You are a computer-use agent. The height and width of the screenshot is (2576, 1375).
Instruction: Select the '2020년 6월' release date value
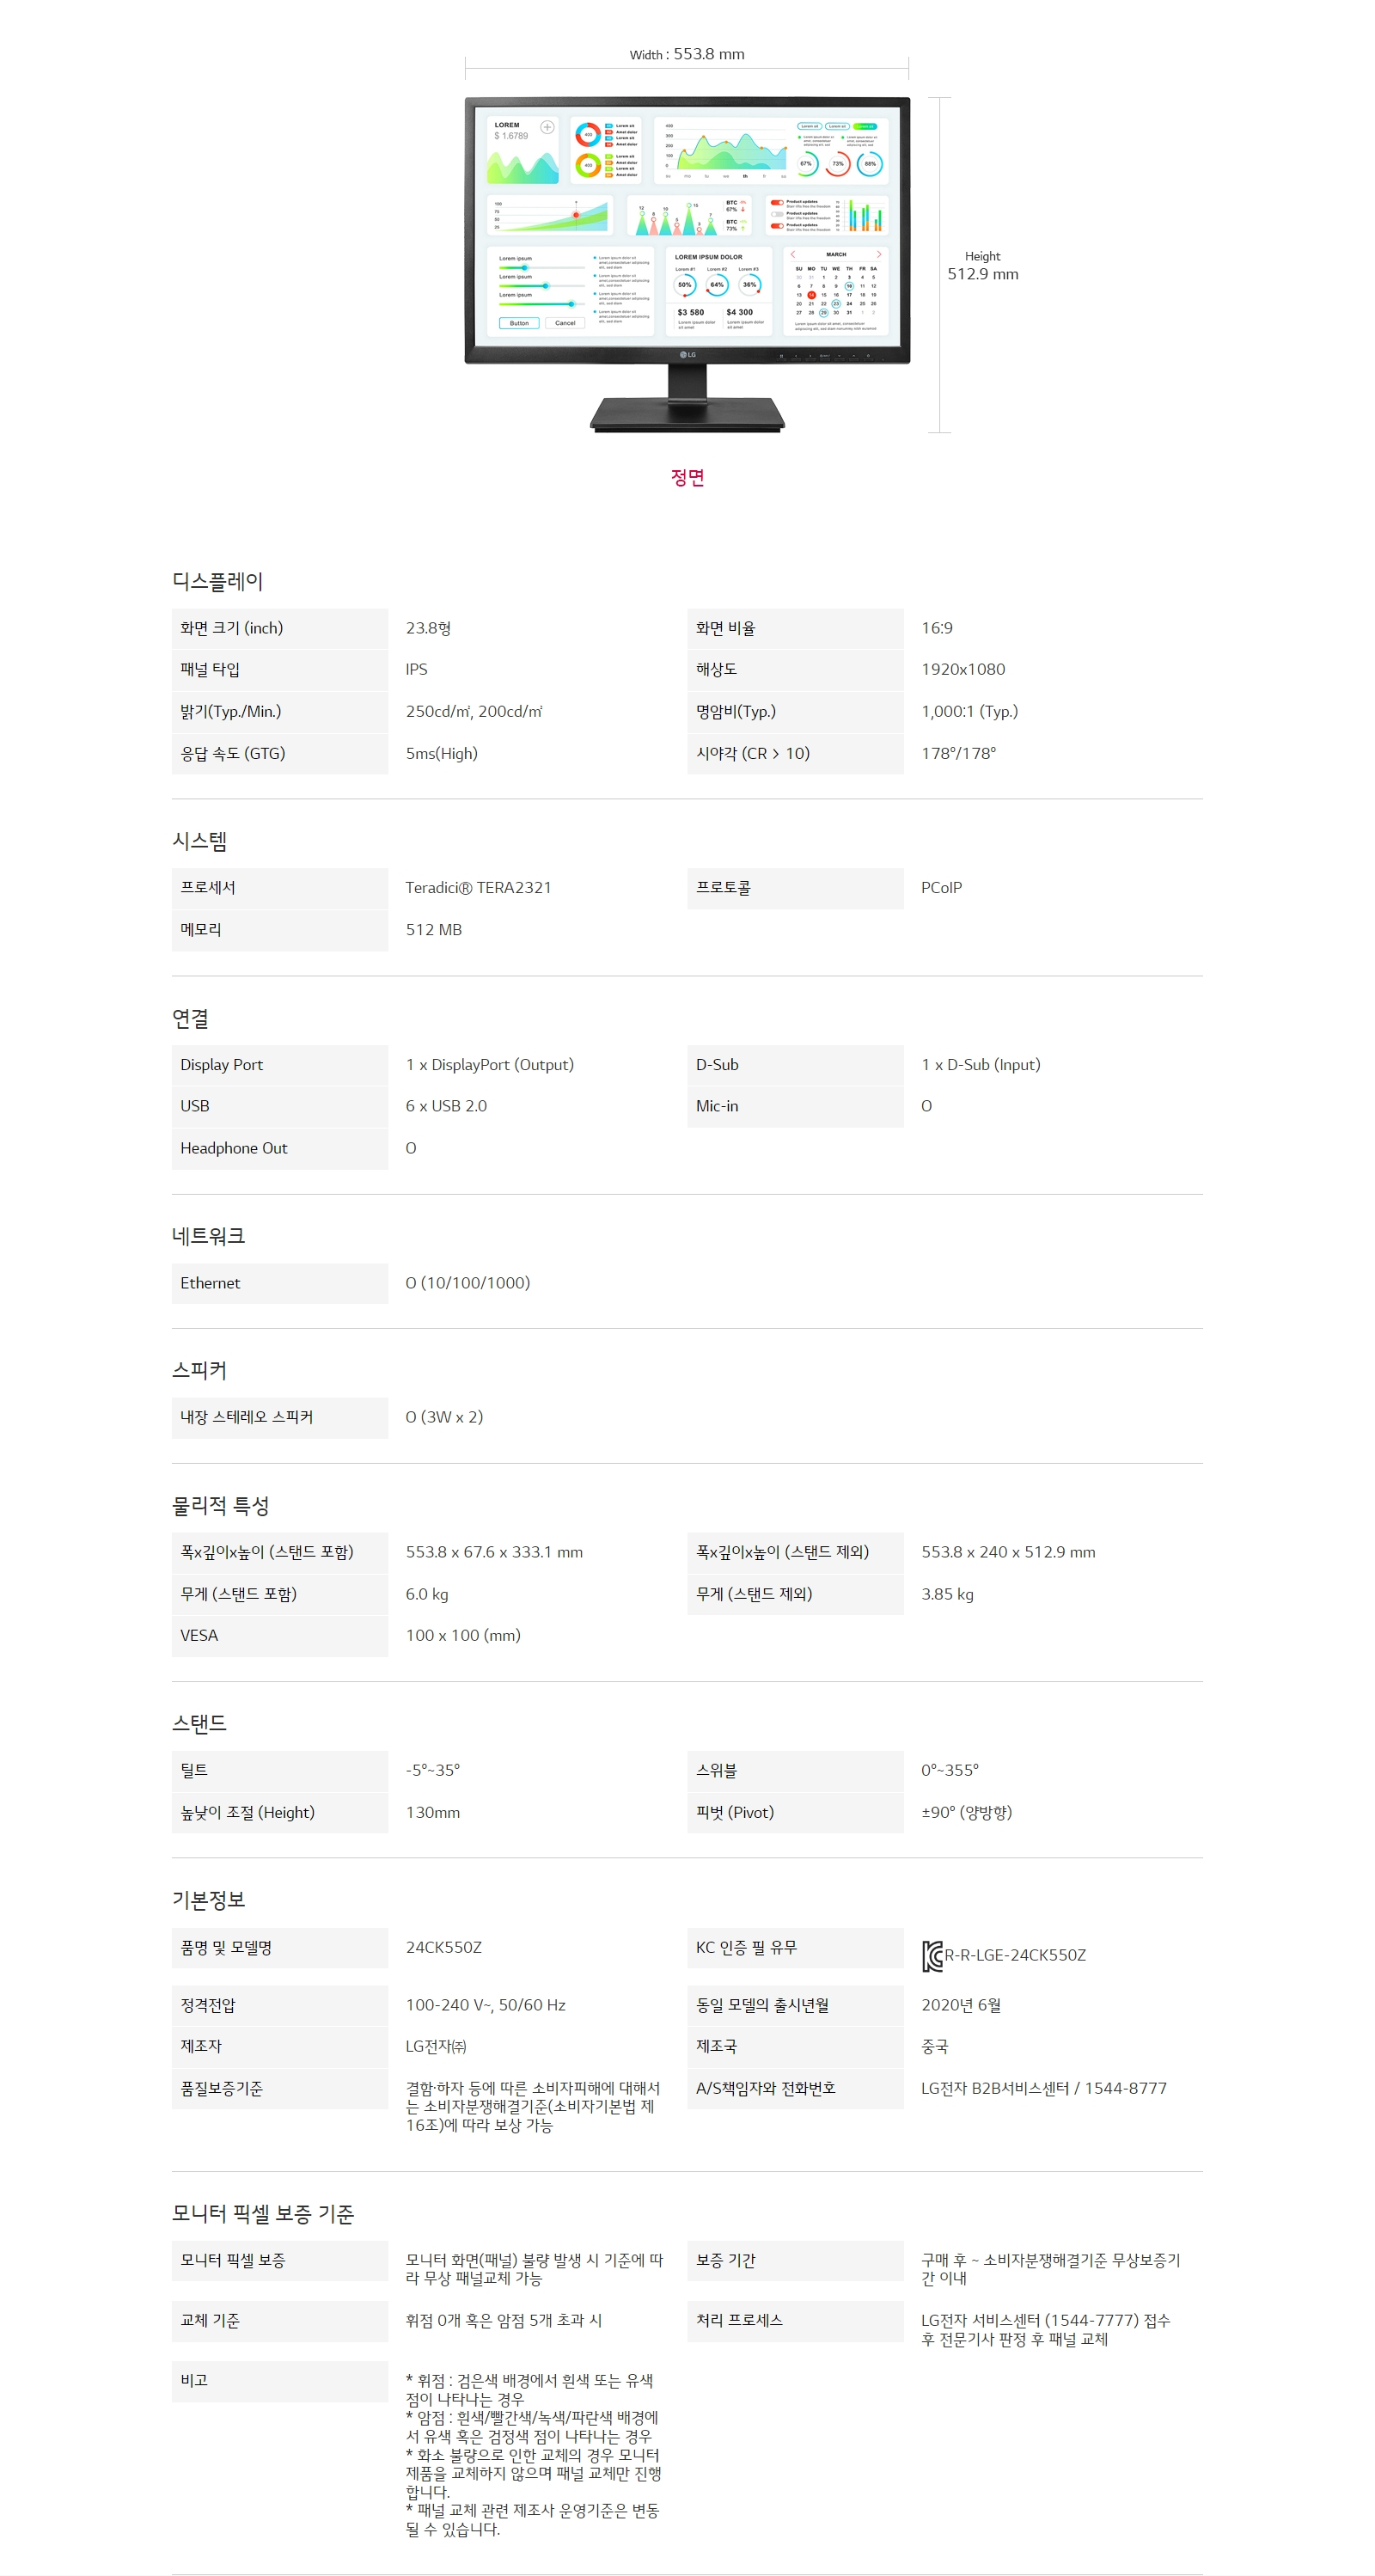tap(961, 2005)
